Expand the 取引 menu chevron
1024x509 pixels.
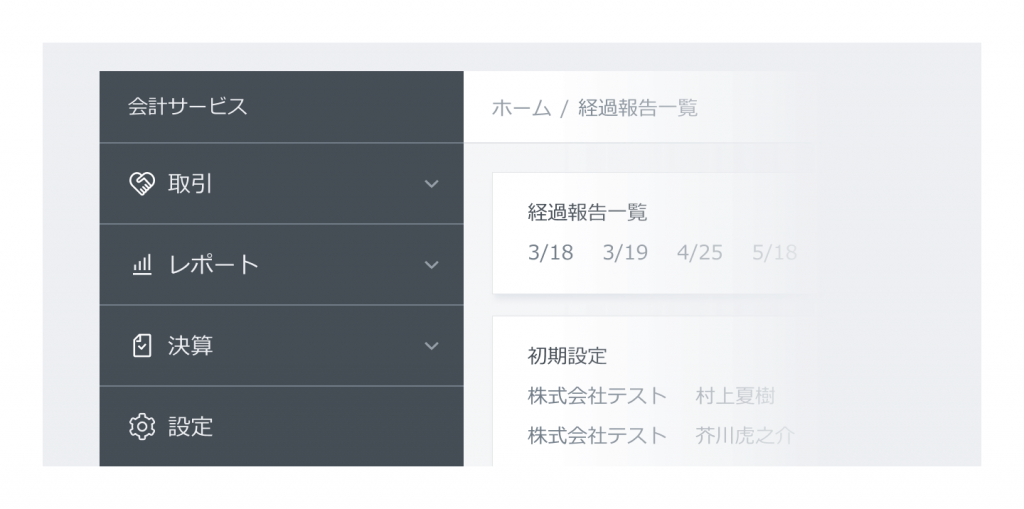tap(431, 184)
